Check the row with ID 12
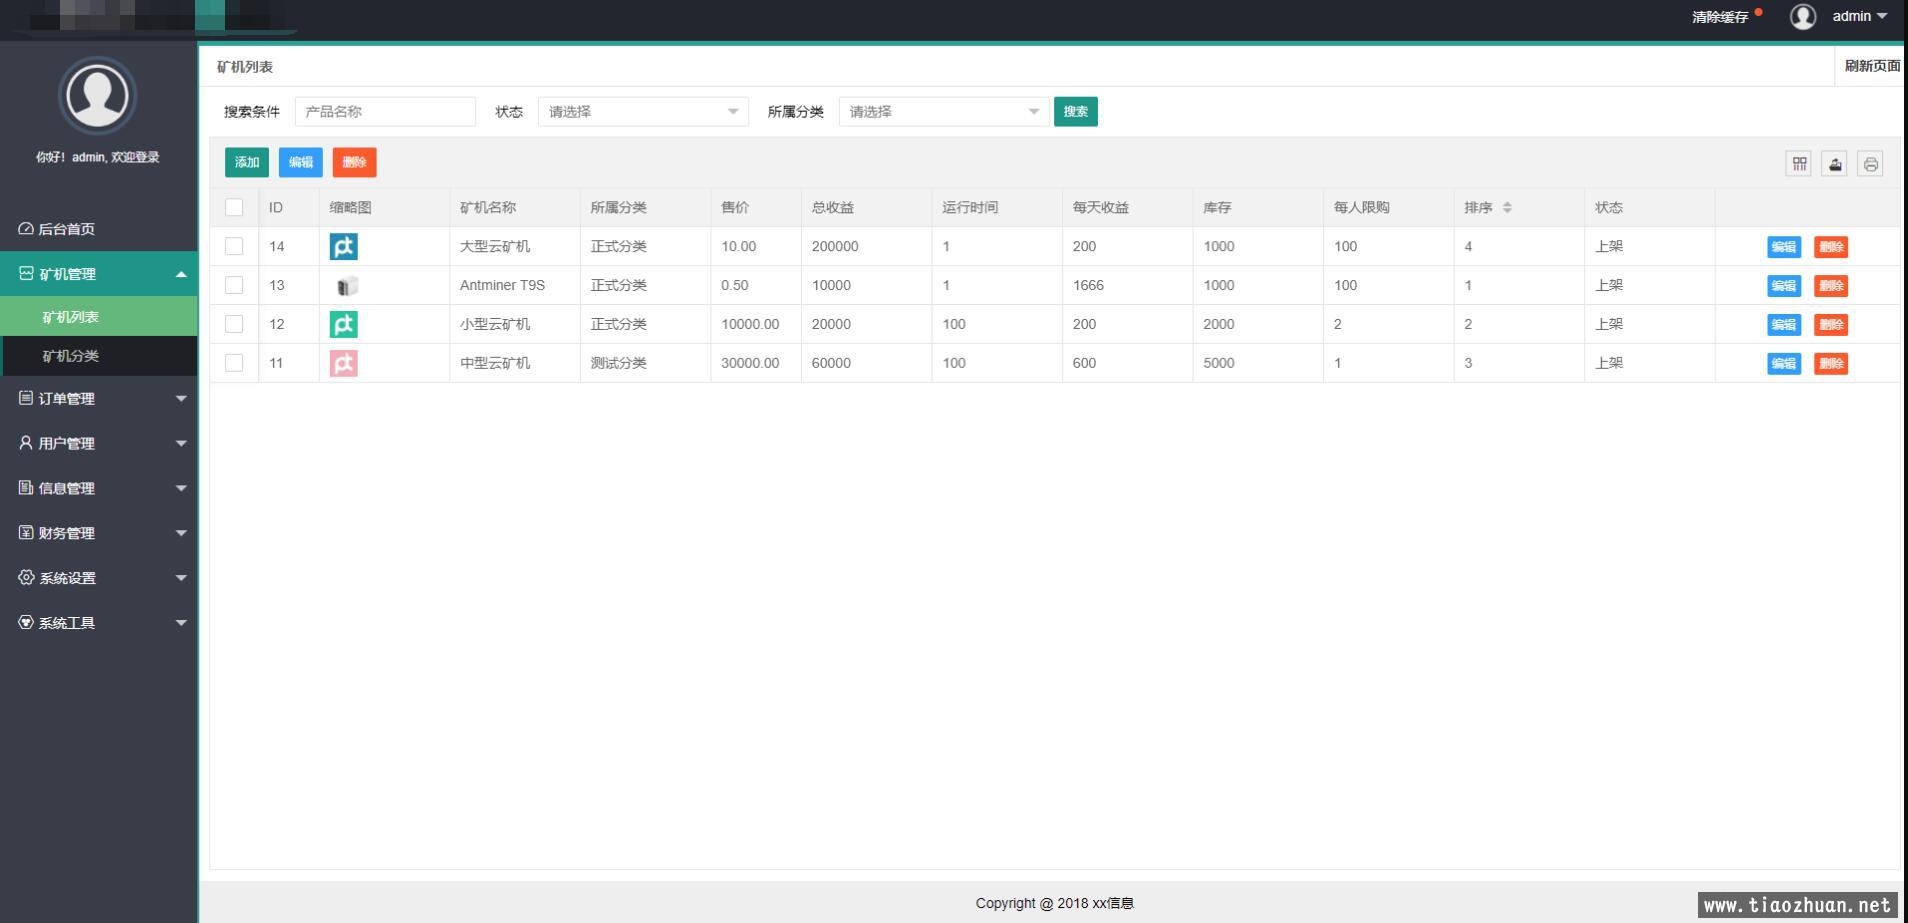 pyautogui.click(x=234, y=324)
